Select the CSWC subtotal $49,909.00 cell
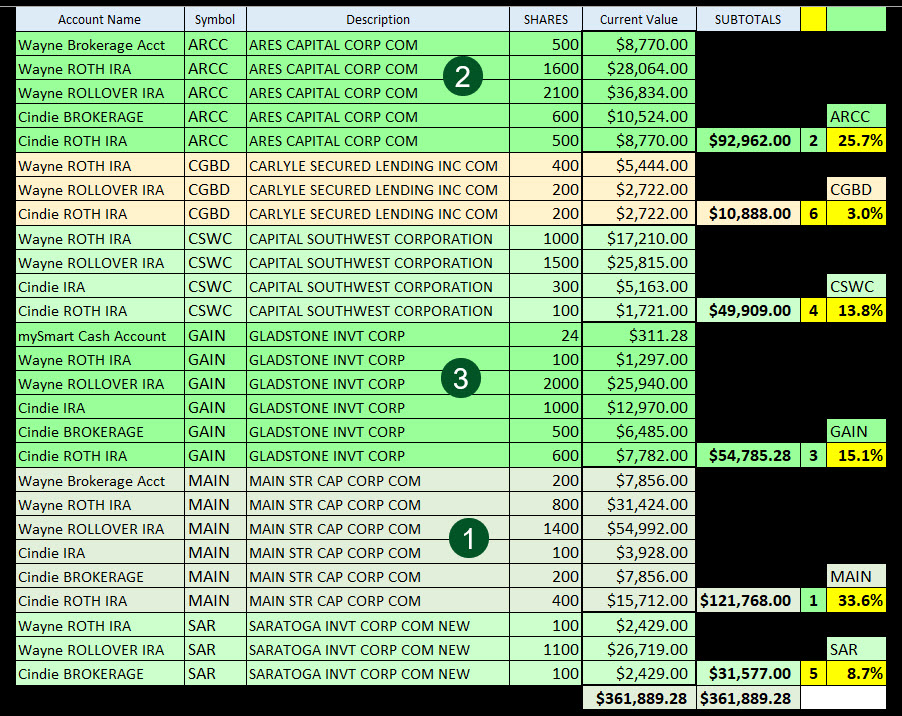This screenshot has width=902, height=716. tap(748, 311)
